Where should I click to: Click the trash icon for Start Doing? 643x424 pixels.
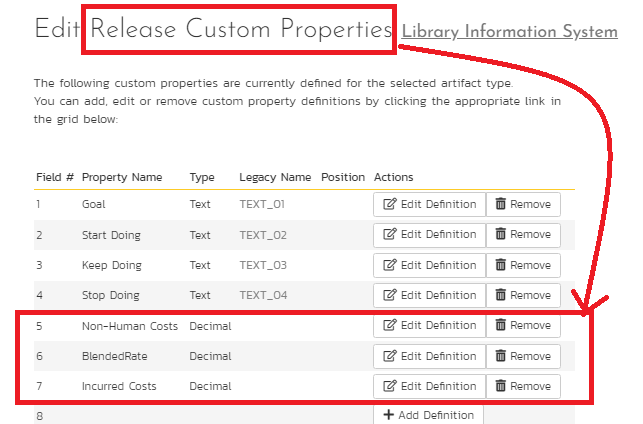499,234
